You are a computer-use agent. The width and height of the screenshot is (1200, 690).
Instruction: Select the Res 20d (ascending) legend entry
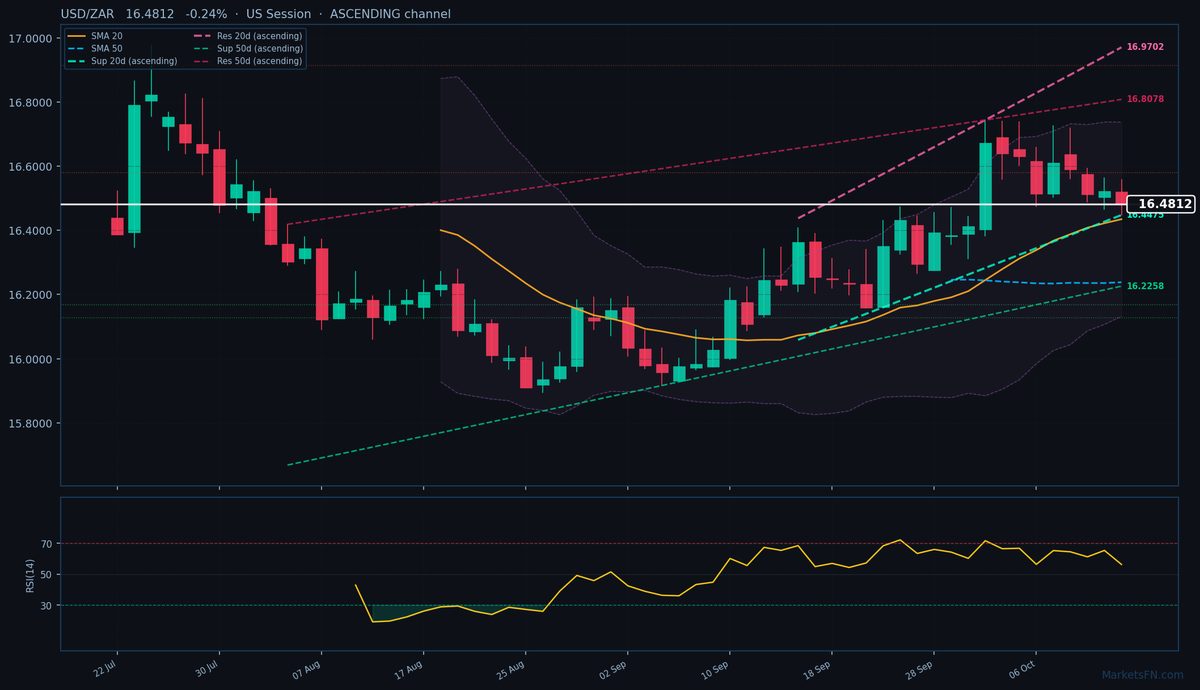click(x=247, y=36)
